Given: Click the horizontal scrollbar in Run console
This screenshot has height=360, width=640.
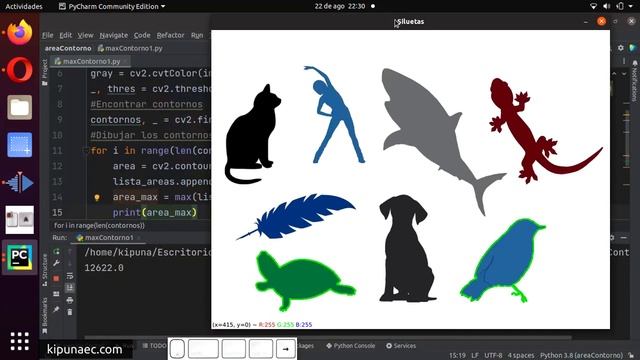Looking at the screenshot, I should tap(327, 338).
